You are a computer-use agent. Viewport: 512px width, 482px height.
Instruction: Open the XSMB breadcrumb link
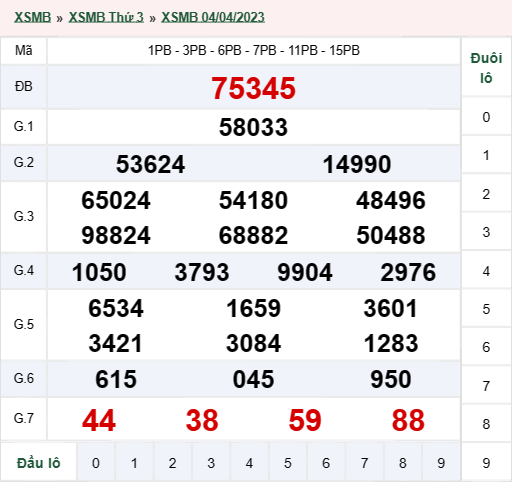(x=32, y=17)
